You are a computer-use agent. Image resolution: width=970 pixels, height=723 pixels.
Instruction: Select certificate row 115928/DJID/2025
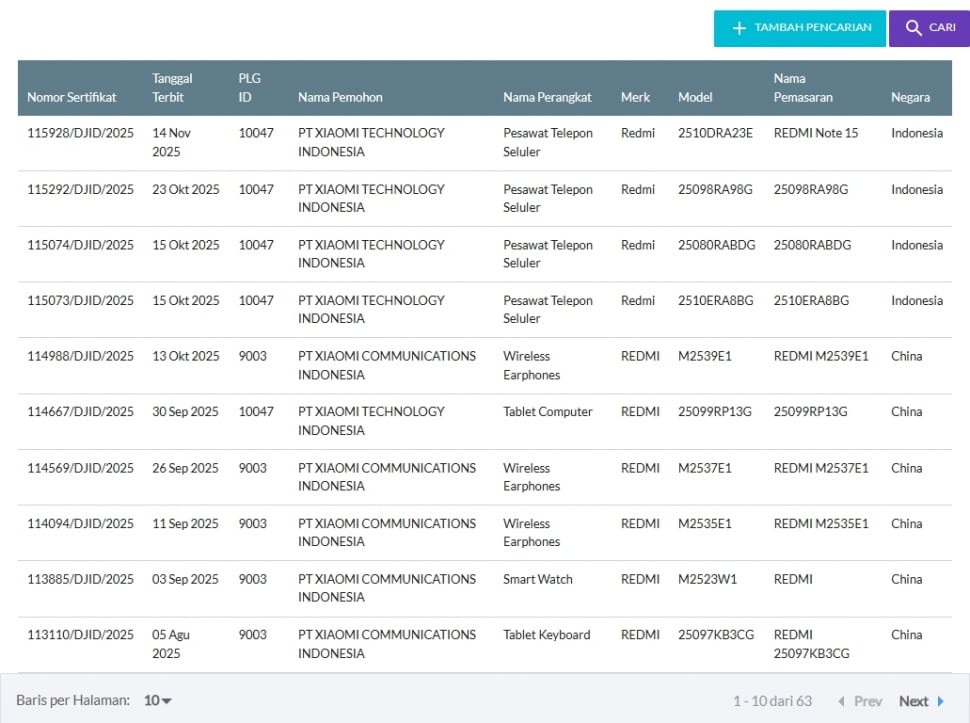(80, 133)
